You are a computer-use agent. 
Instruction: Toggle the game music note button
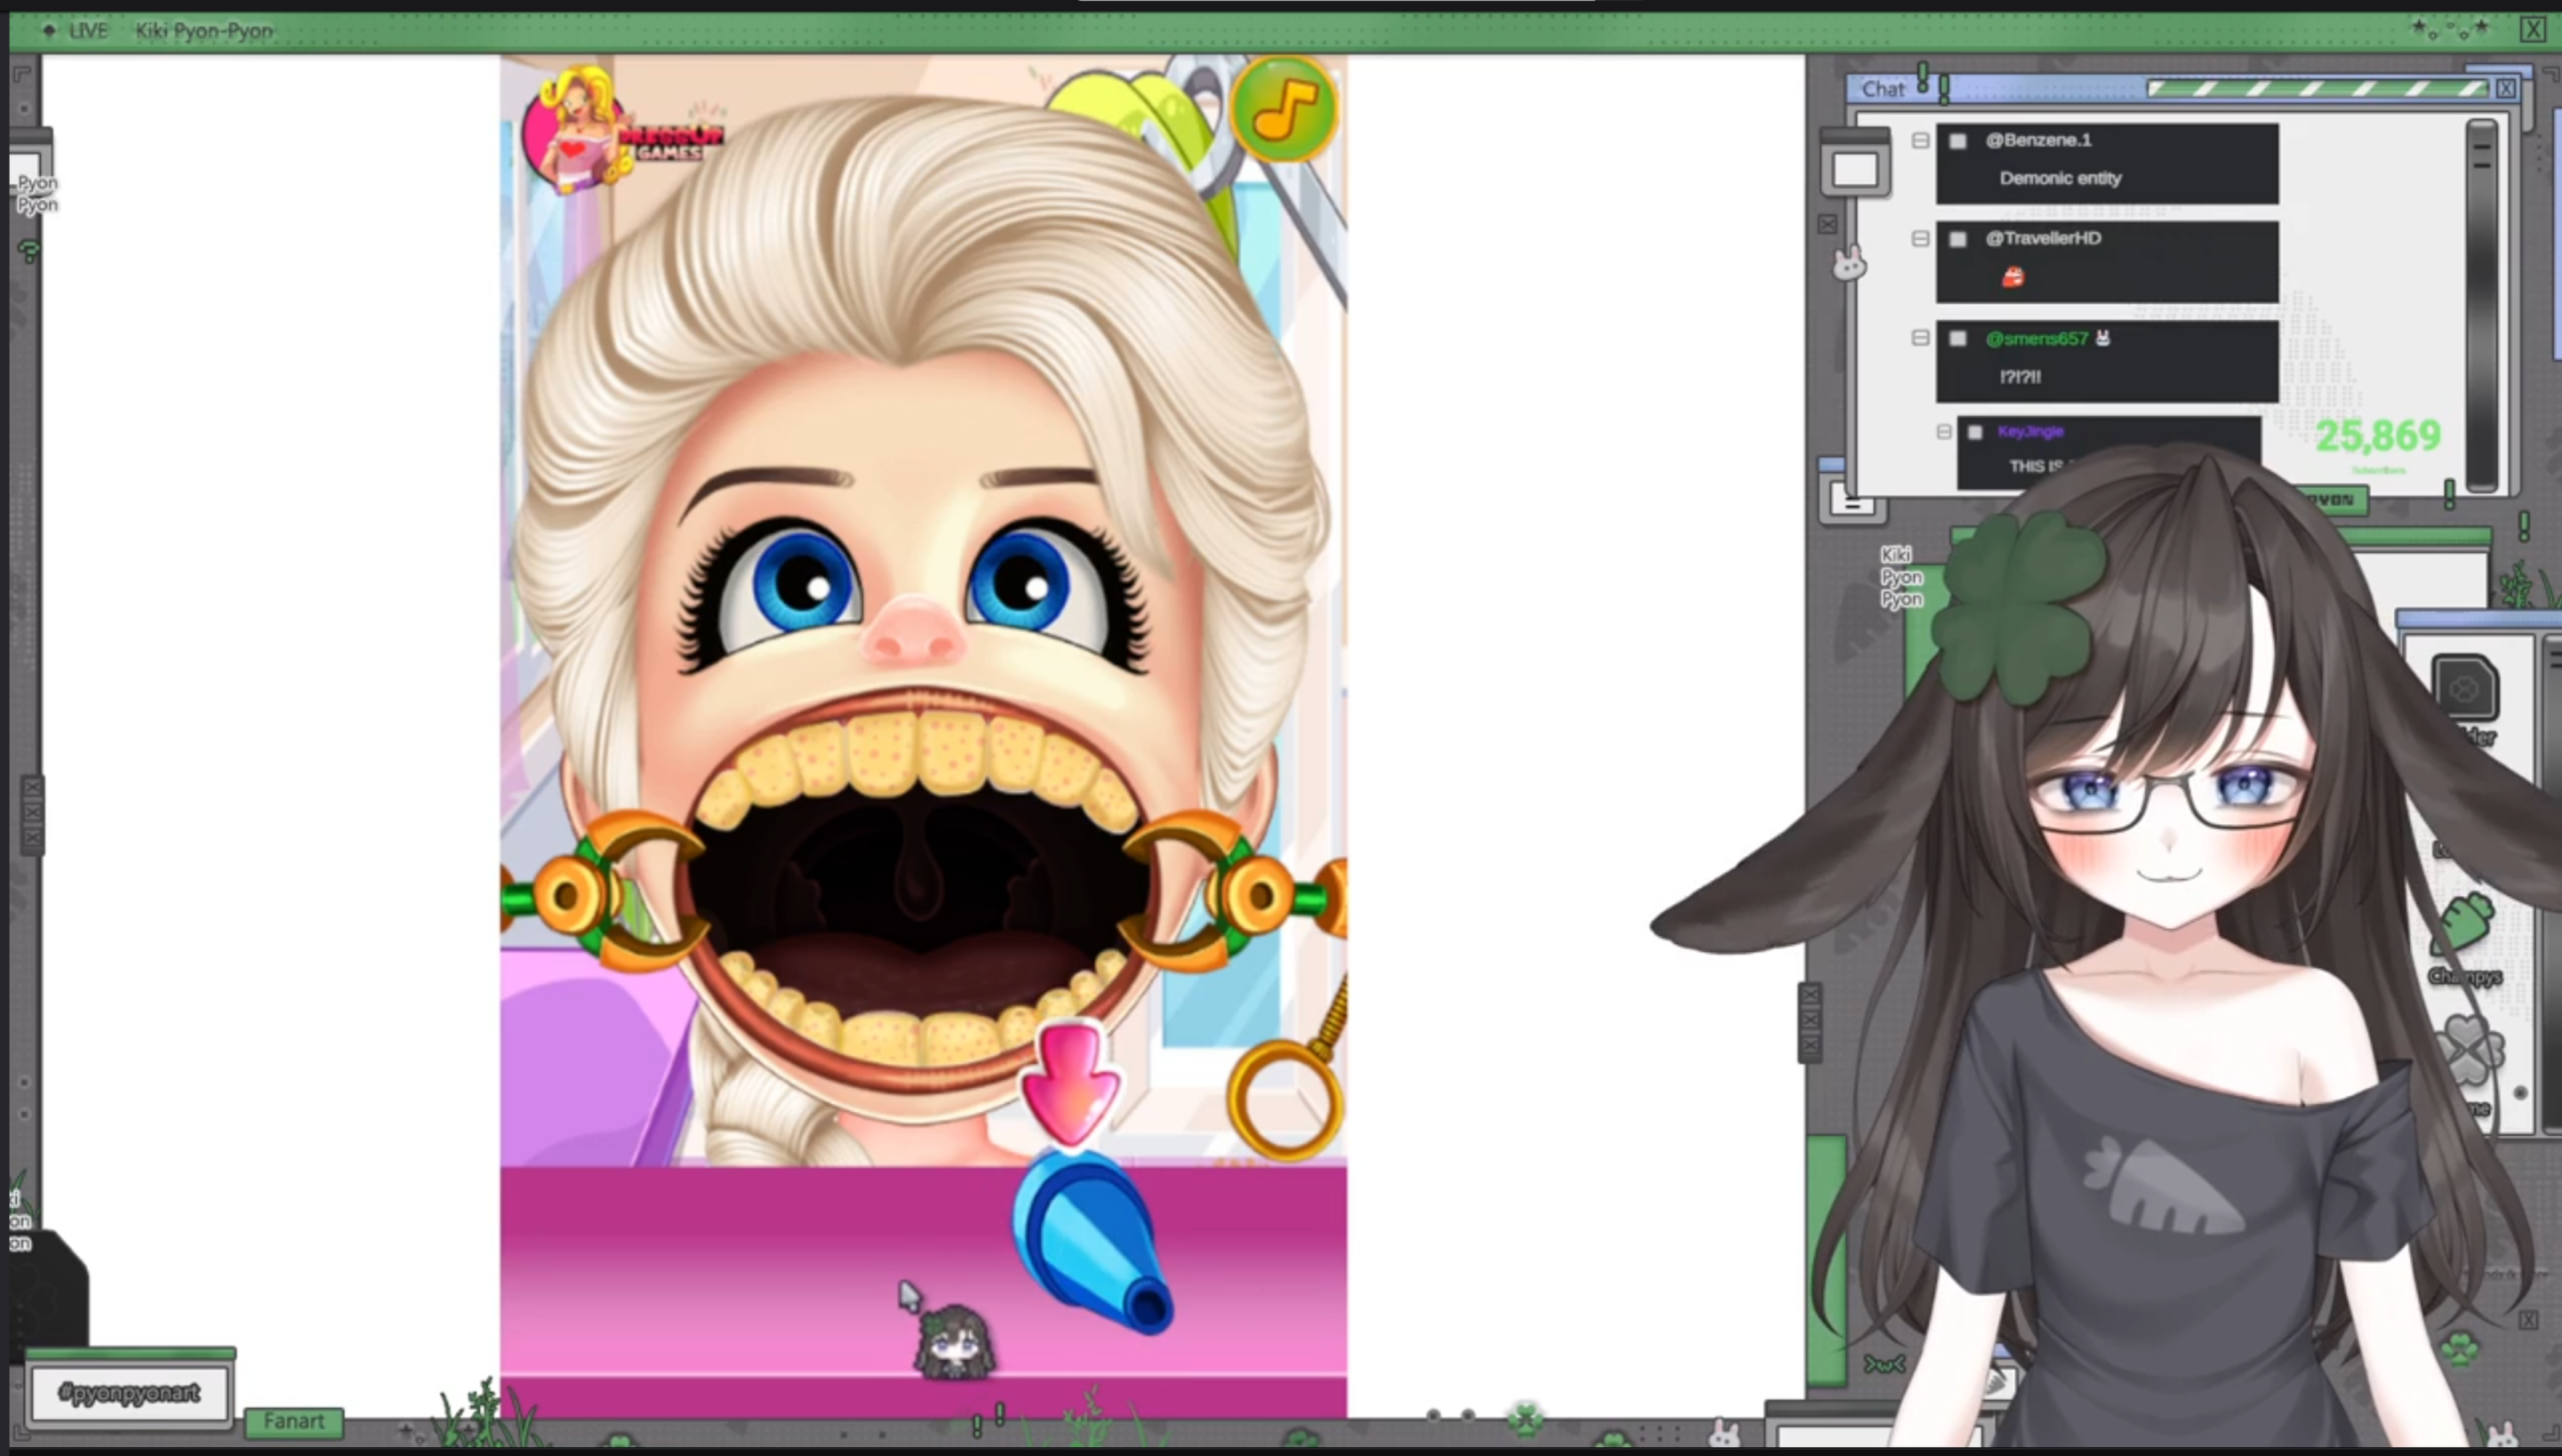click(1283, 108)
